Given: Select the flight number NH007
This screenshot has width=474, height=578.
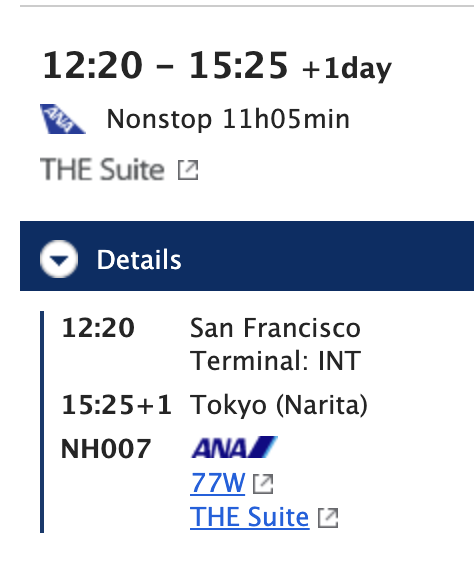Looking at the screenshot, I should coord(106,449).
